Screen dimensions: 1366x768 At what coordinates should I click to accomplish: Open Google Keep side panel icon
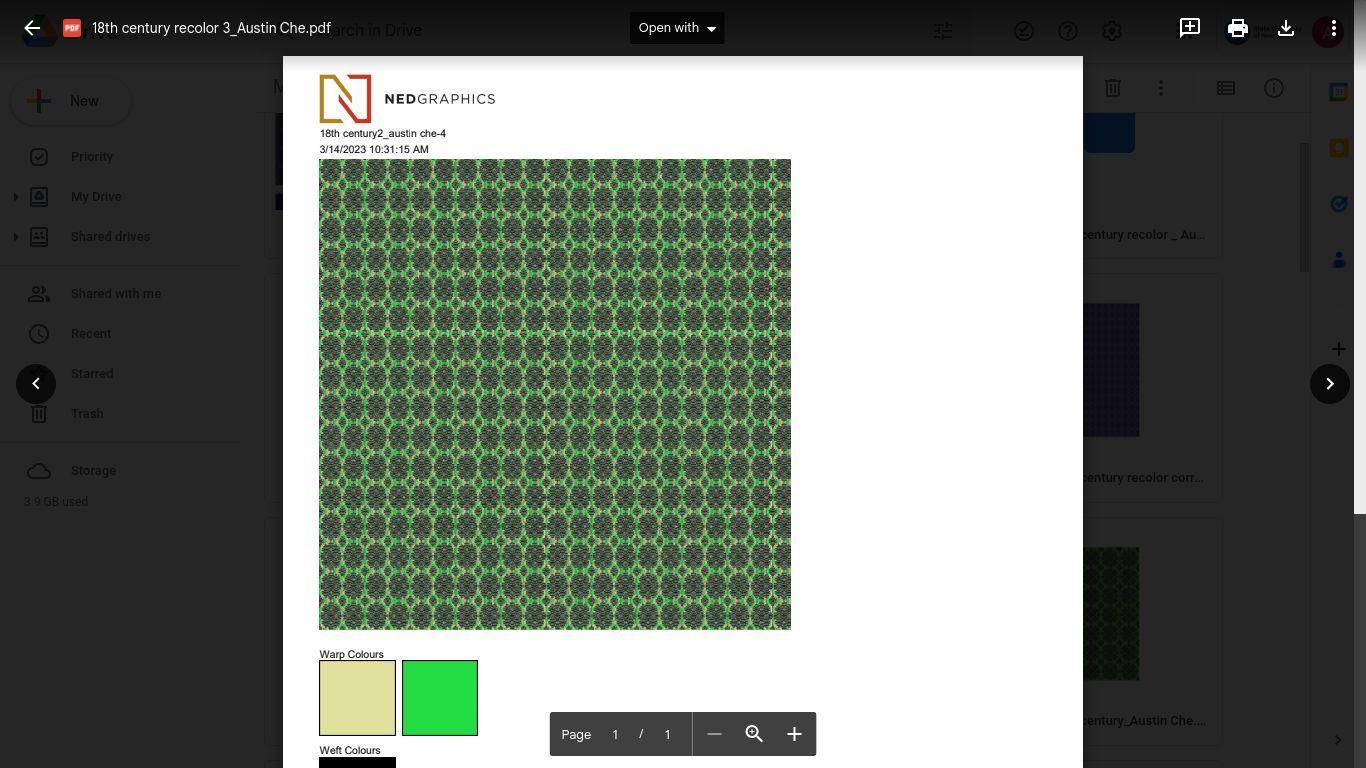click(1338, 148)
